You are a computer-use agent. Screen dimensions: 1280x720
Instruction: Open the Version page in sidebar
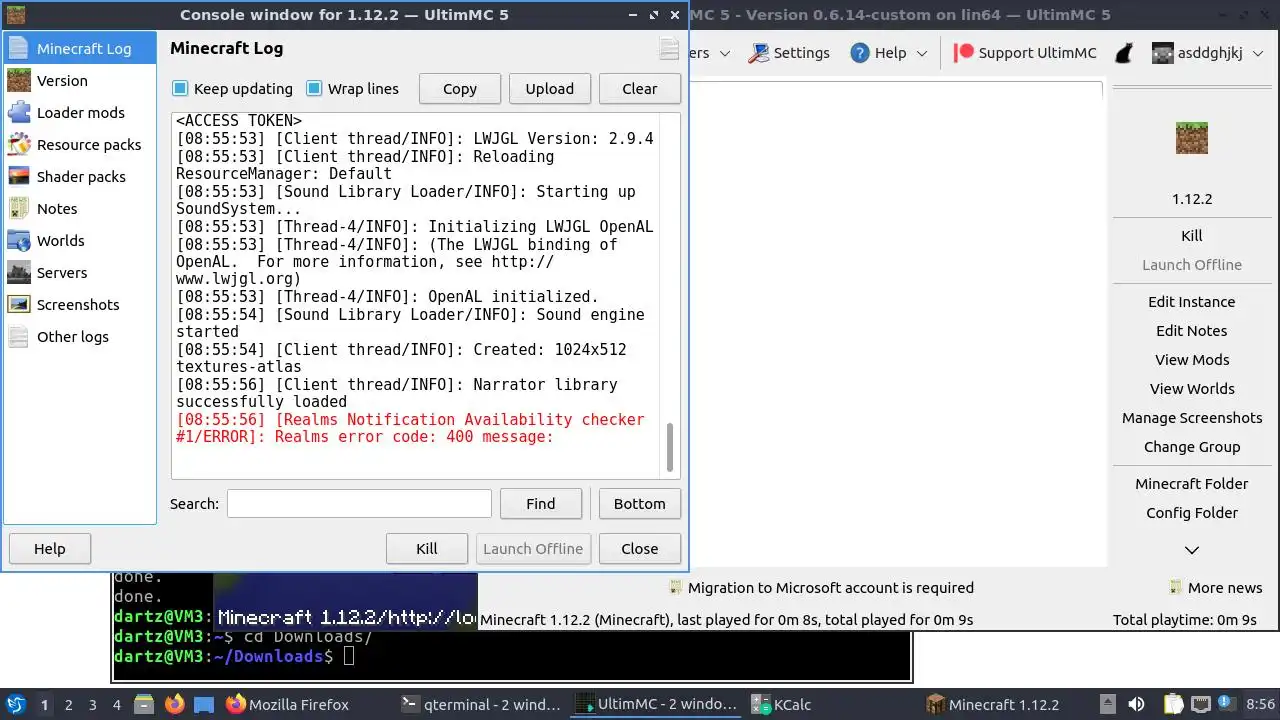[x=80, y=80]
